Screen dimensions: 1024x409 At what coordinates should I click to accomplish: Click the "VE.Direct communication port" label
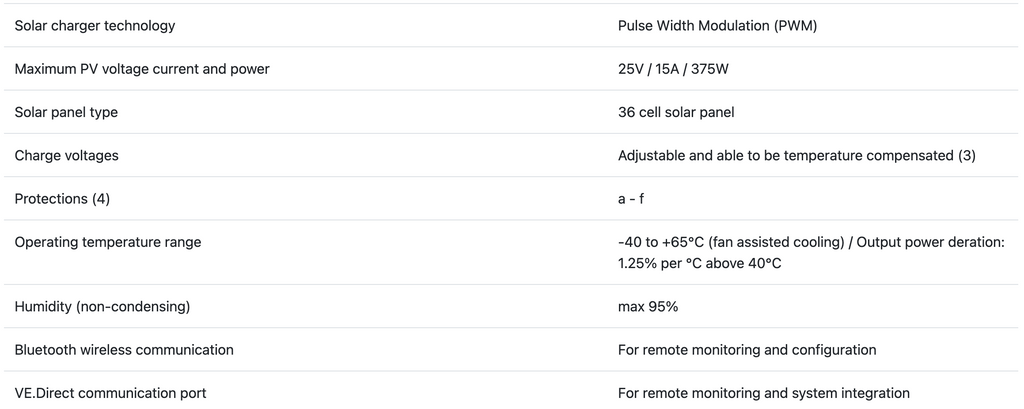coord(110,393)
